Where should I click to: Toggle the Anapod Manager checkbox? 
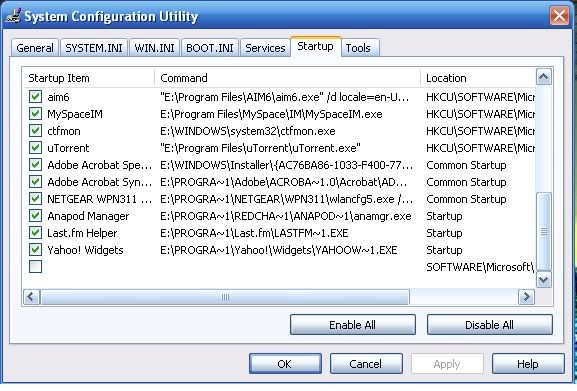35,216
